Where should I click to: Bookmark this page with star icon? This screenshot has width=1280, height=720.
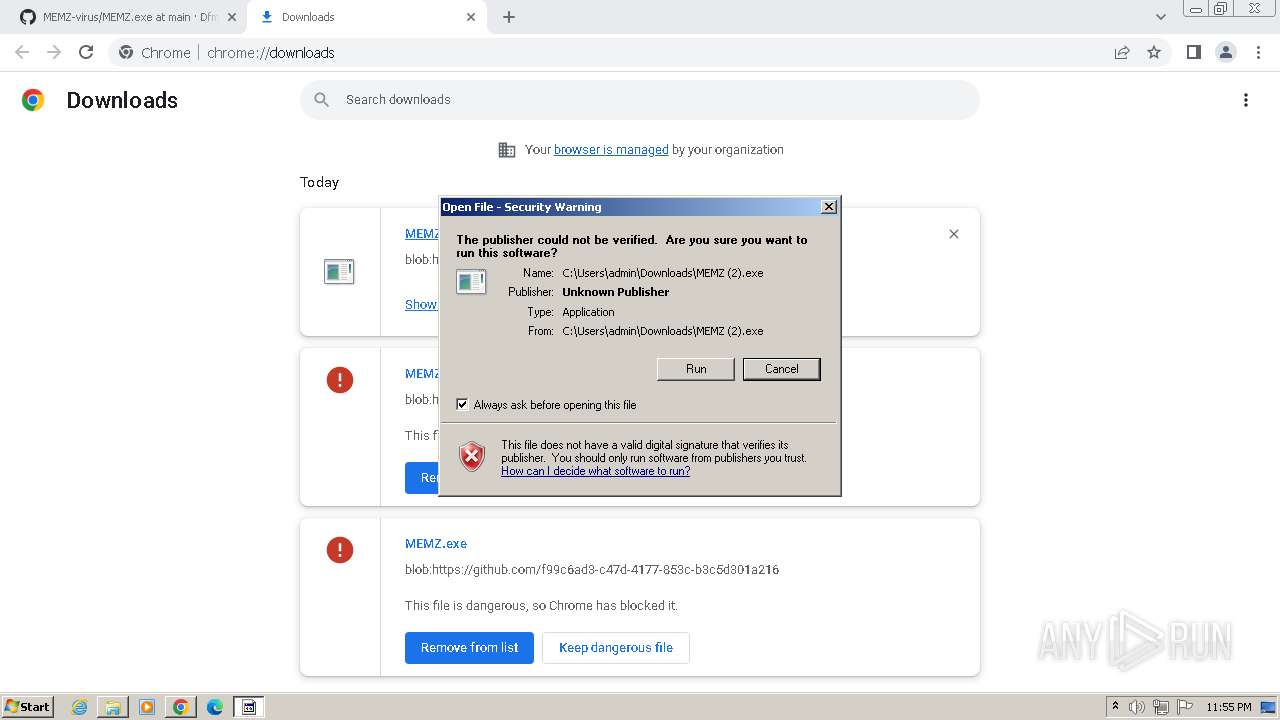(1154, 53)
